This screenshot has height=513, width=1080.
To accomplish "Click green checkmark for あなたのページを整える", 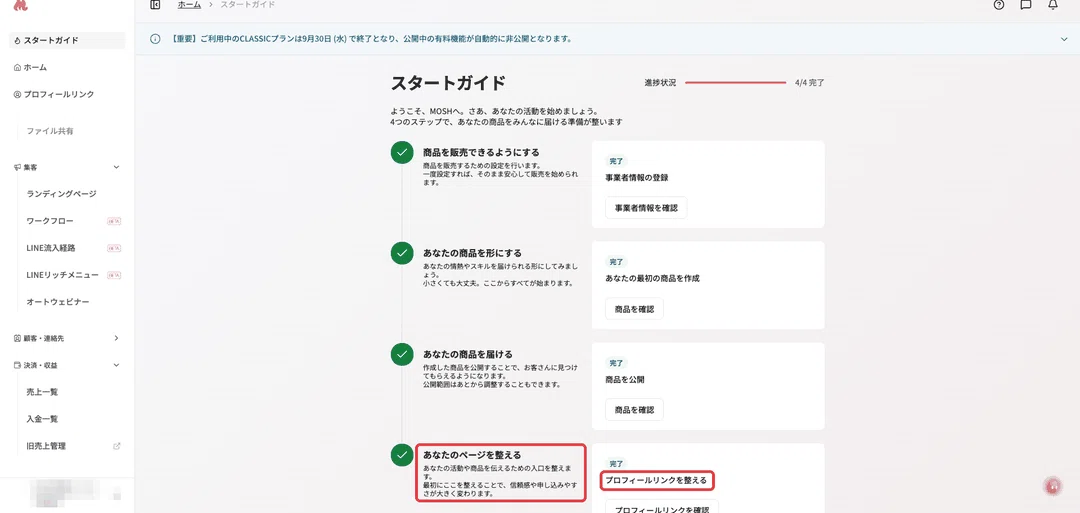I will [x=402, y=455].
